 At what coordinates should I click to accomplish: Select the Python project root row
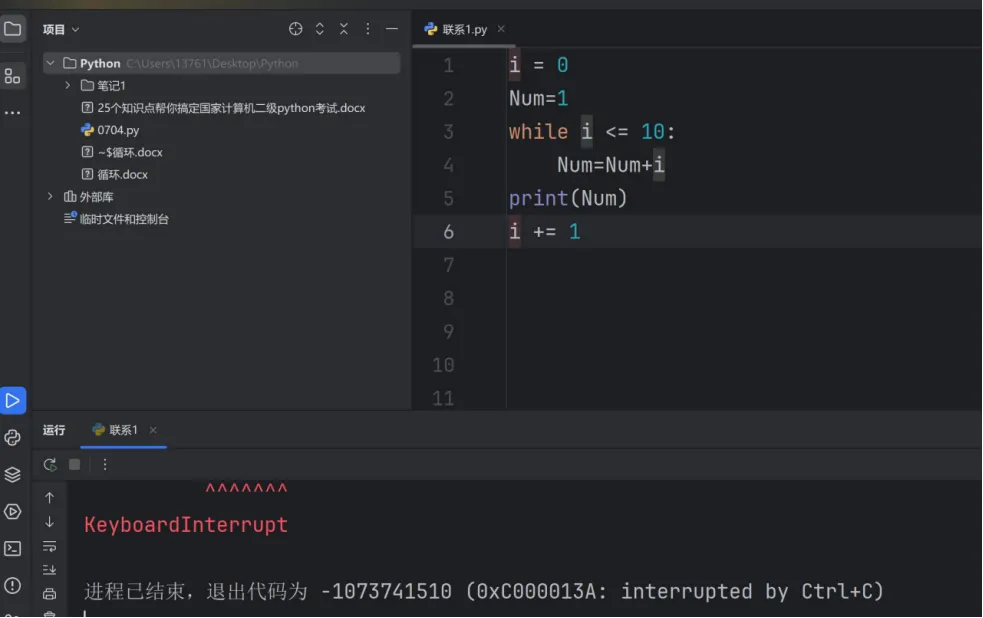pos(221,63)
